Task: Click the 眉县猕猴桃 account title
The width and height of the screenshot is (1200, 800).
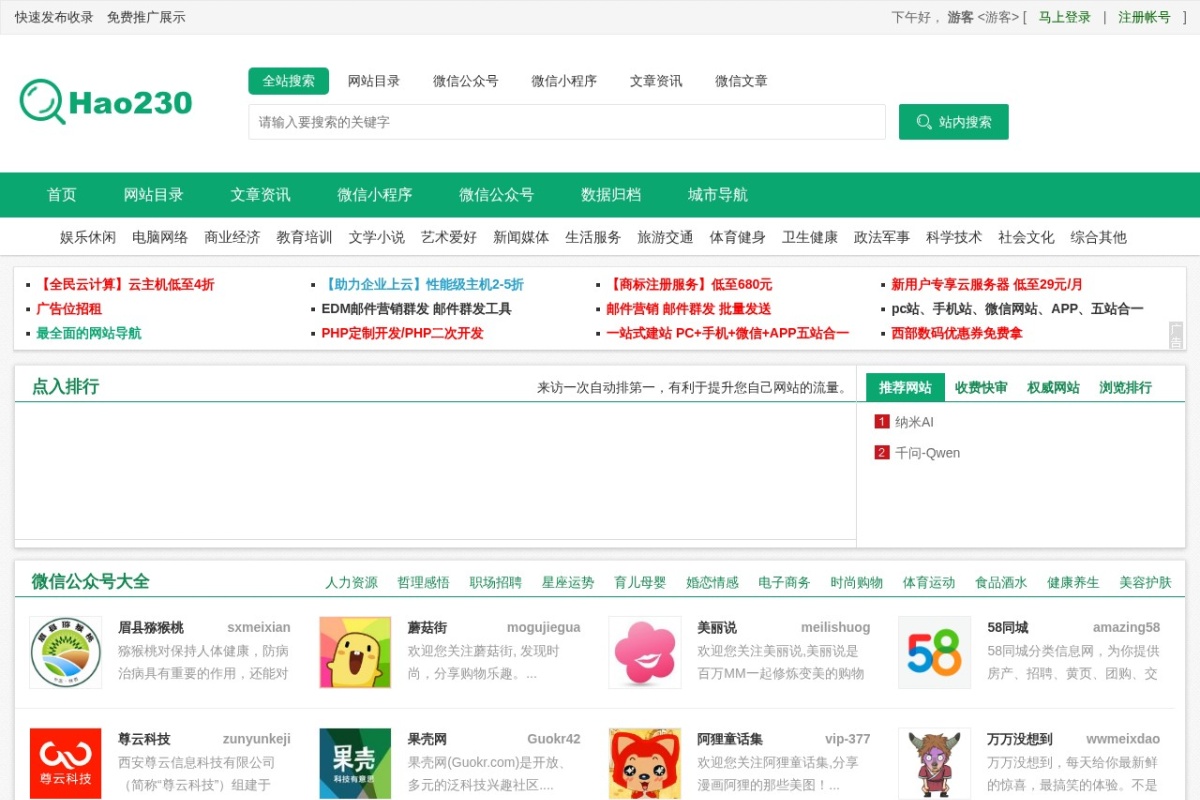Action: pos(151,627)
